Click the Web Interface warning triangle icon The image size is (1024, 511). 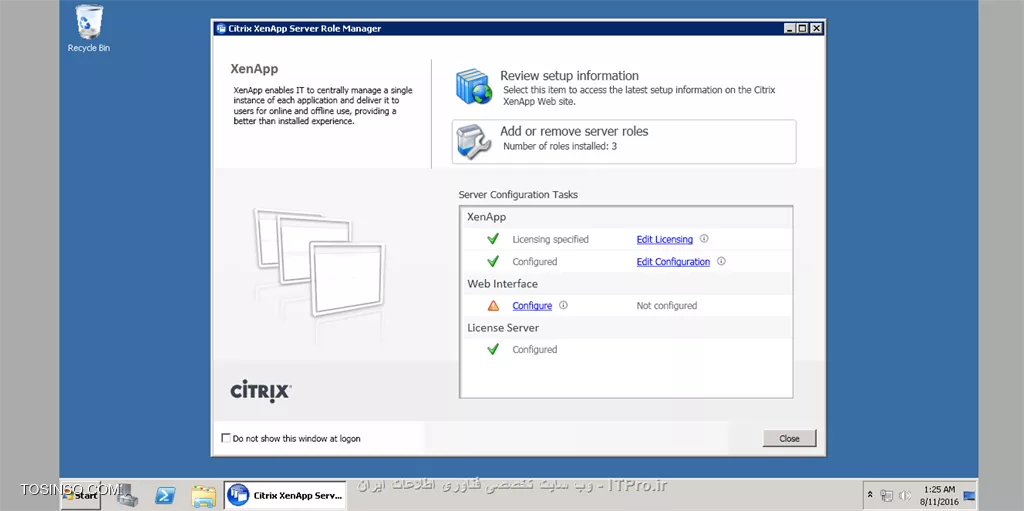[493, 305]
